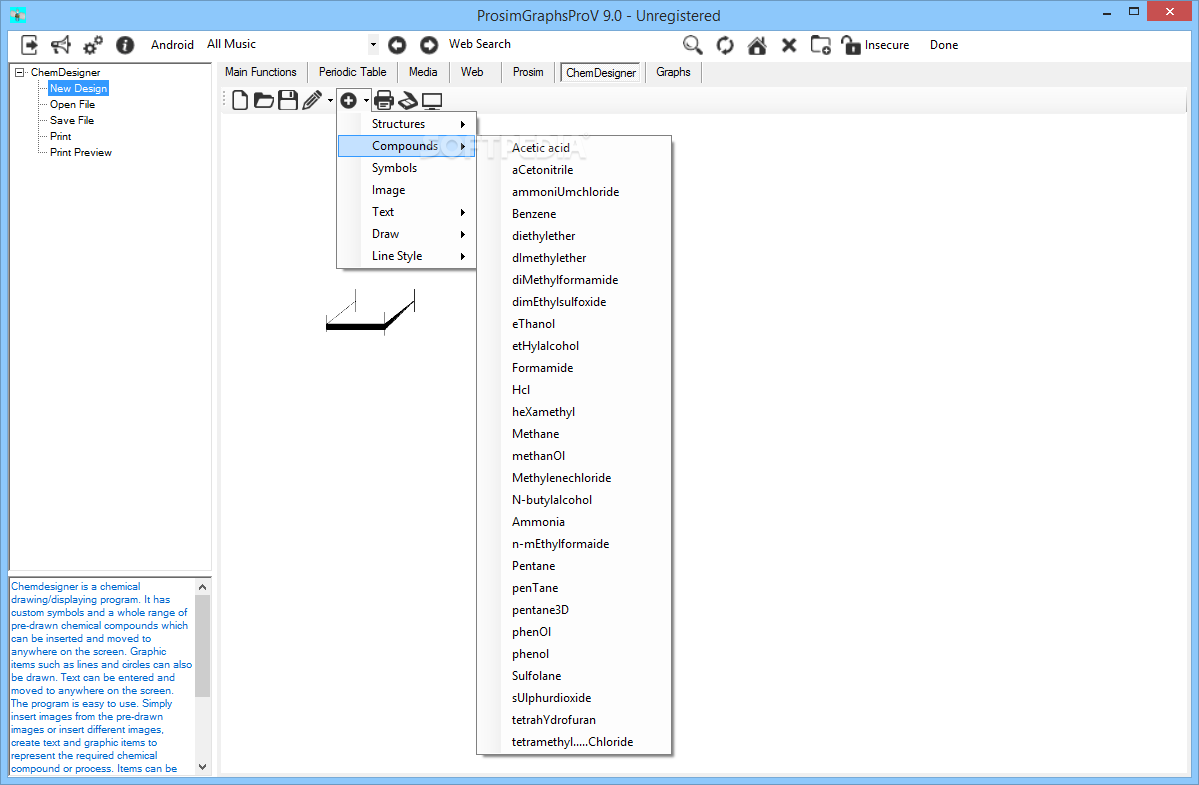Viewport: 1199px width, 785px height.
Task: Click the monitor preview icon
Action: [x=432, y=100]
